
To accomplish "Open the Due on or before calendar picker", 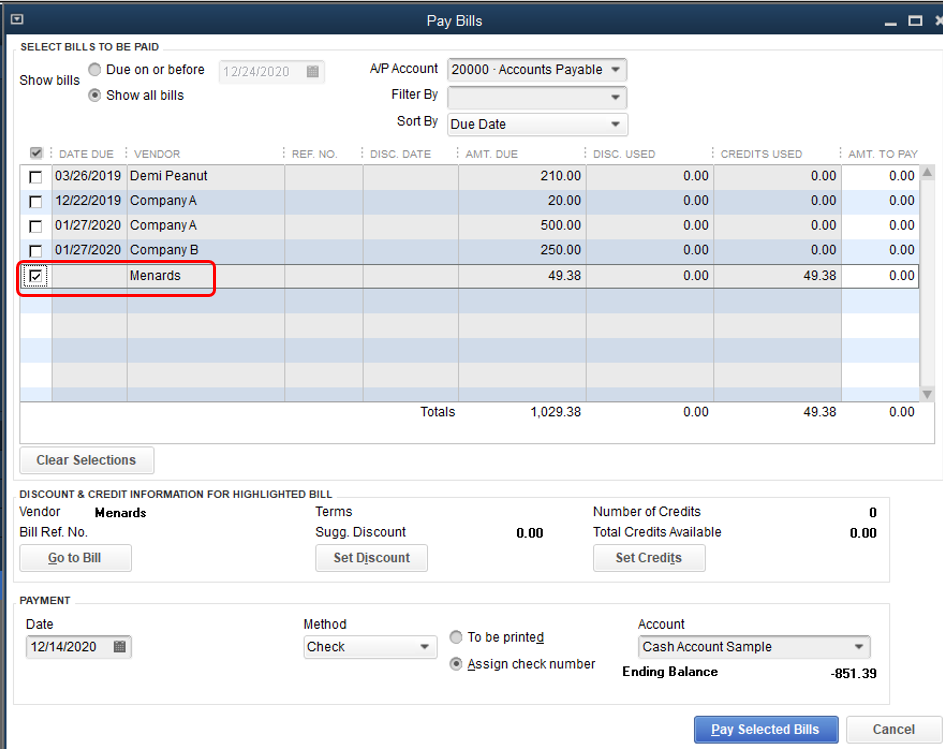I will point(312,72).
